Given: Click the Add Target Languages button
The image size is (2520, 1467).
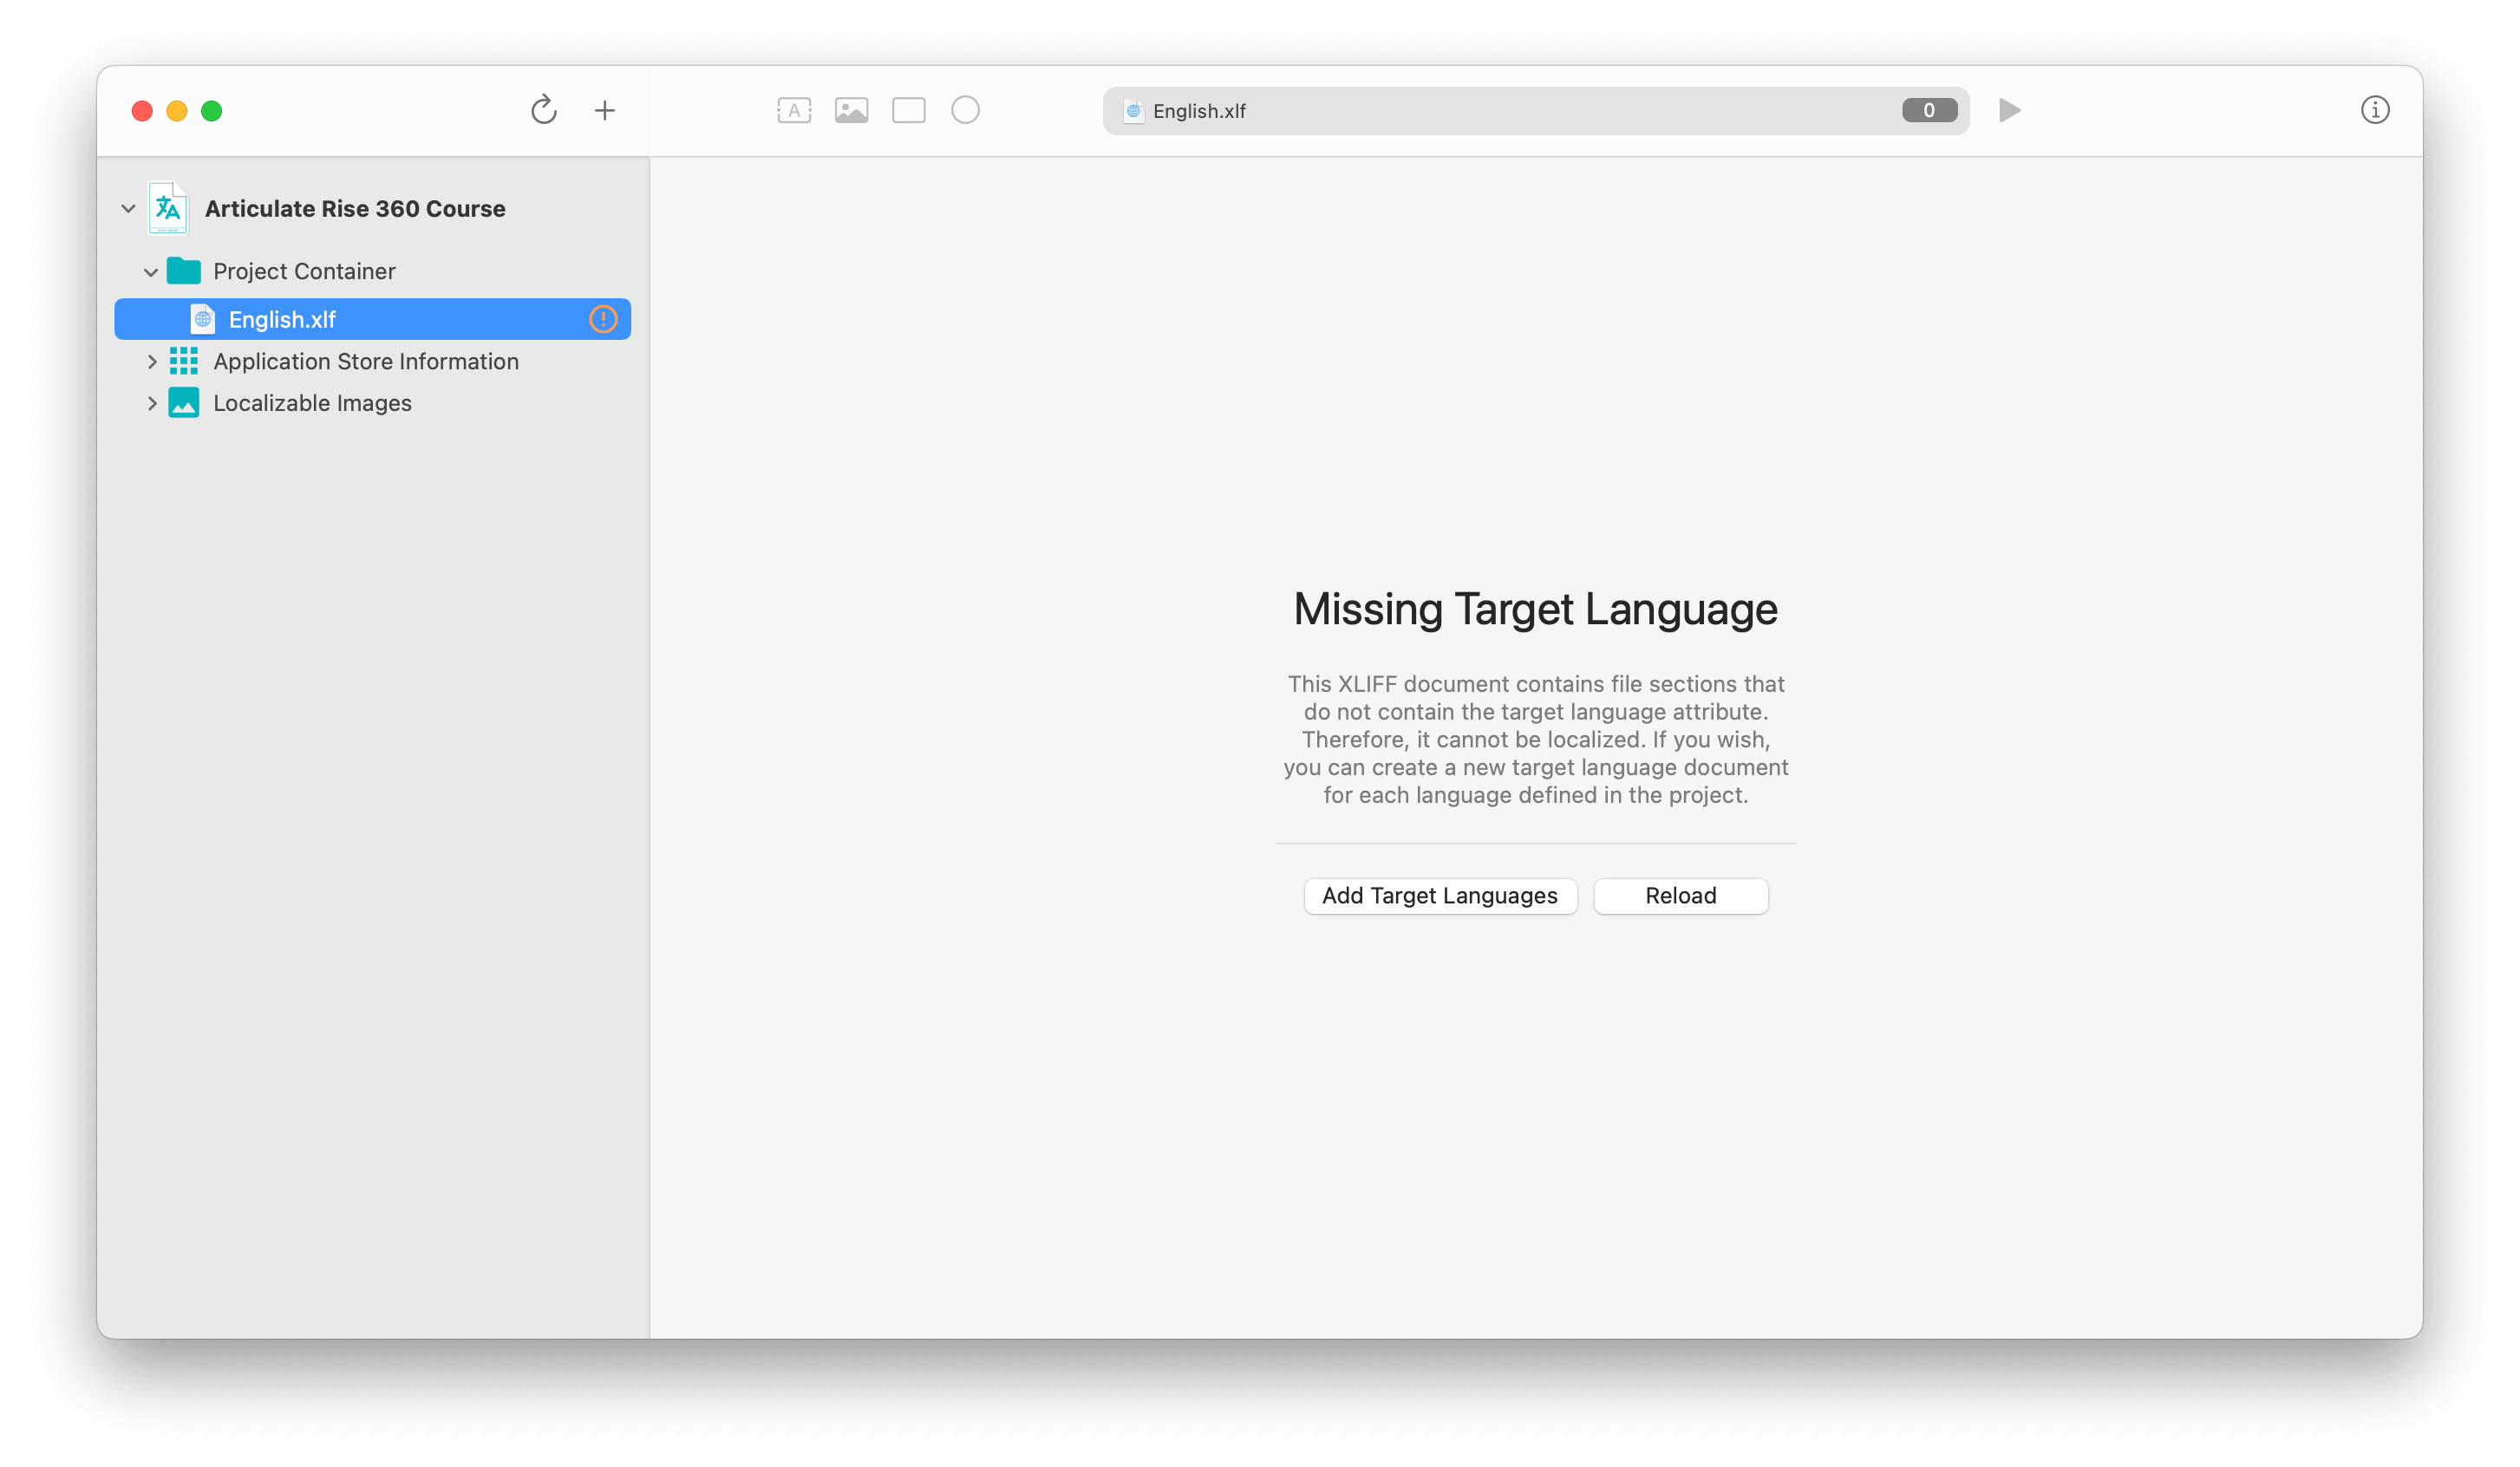Looking at the screenshot, I should click(1440, 895).
